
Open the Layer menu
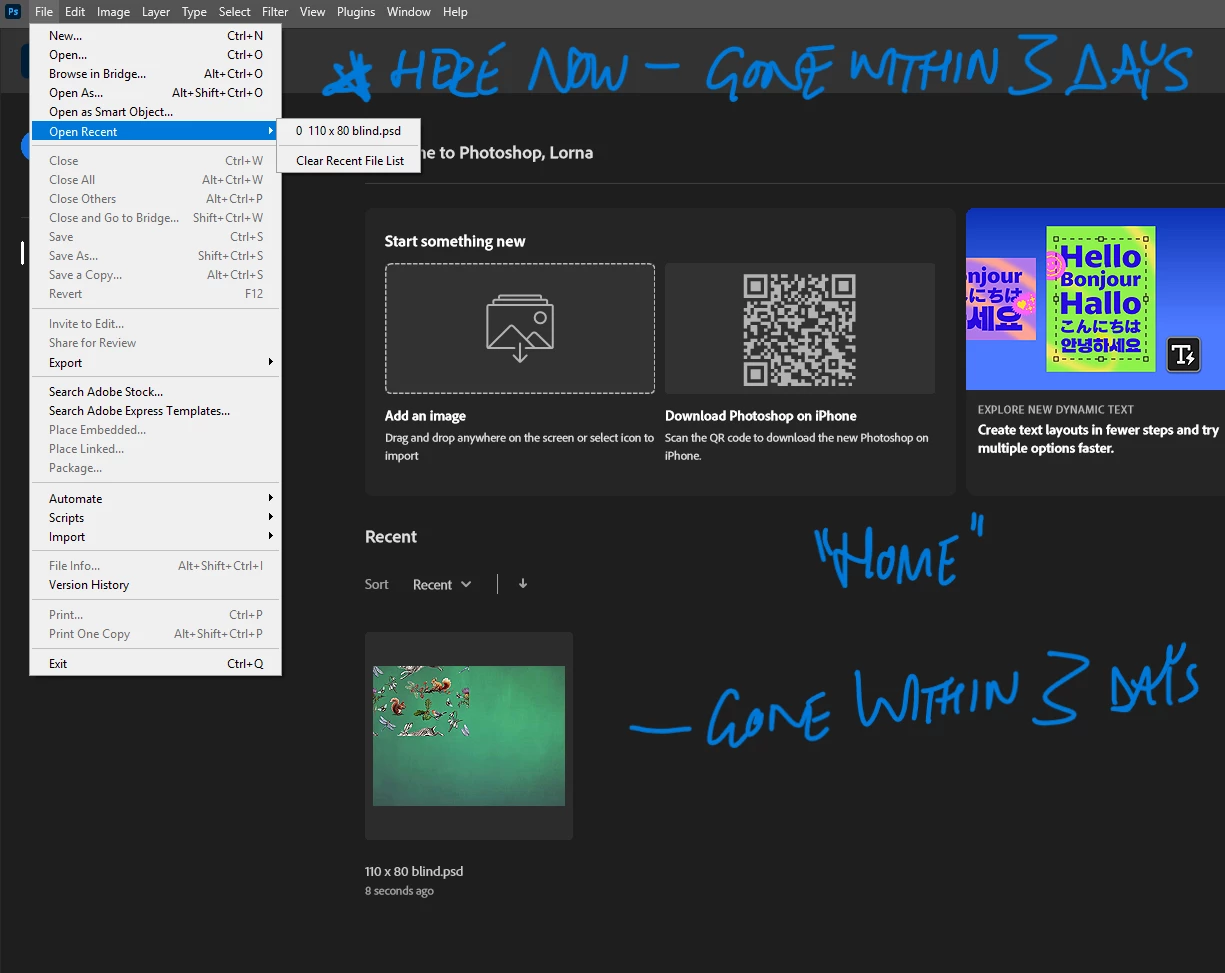click(x=156, y=12)
